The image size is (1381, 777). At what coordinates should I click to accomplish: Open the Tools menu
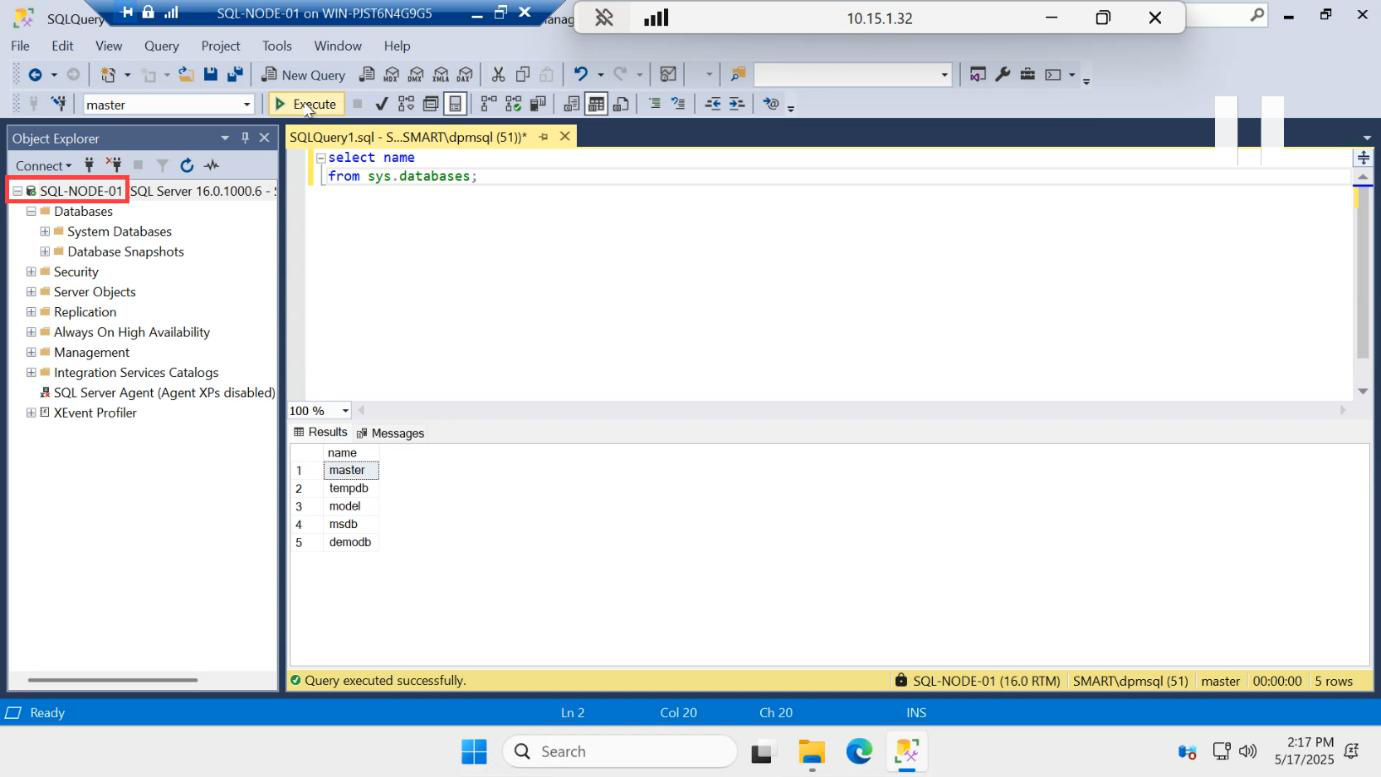click(x=277, y=46)
